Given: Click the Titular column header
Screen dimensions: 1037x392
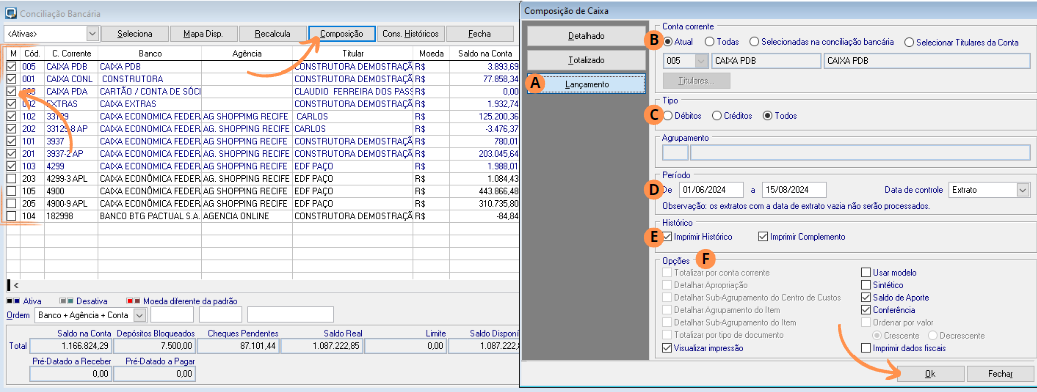Looking at the screenshot, I should click(x=353, y=53).
